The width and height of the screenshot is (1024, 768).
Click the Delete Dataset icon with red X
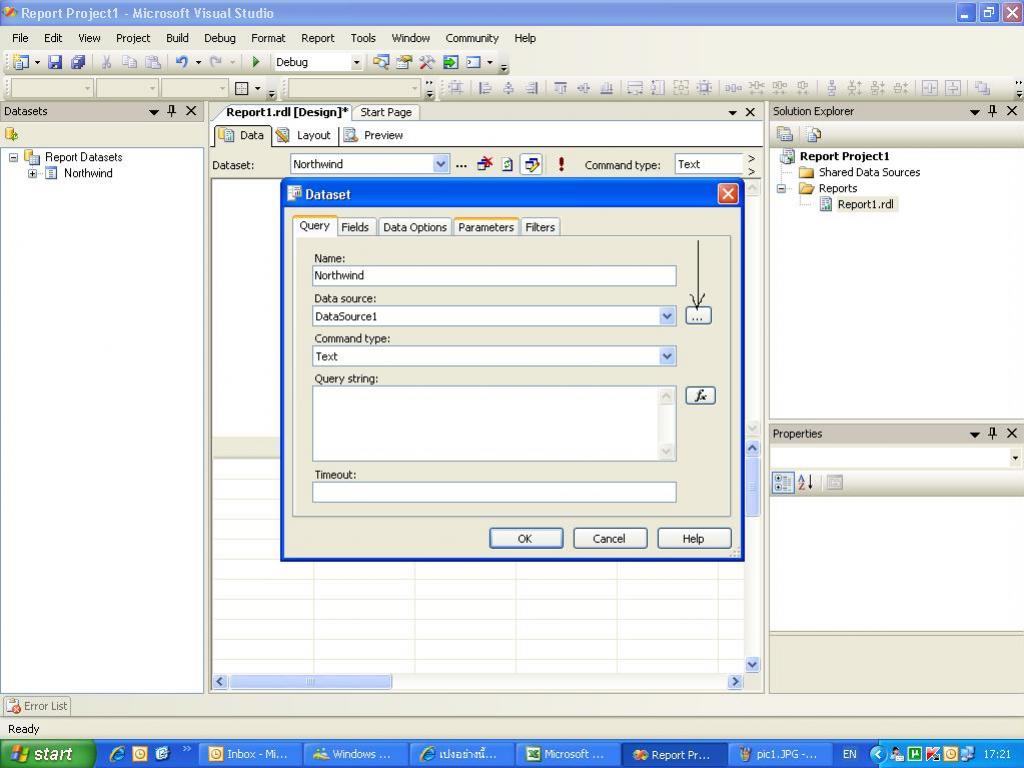(485, 165)
